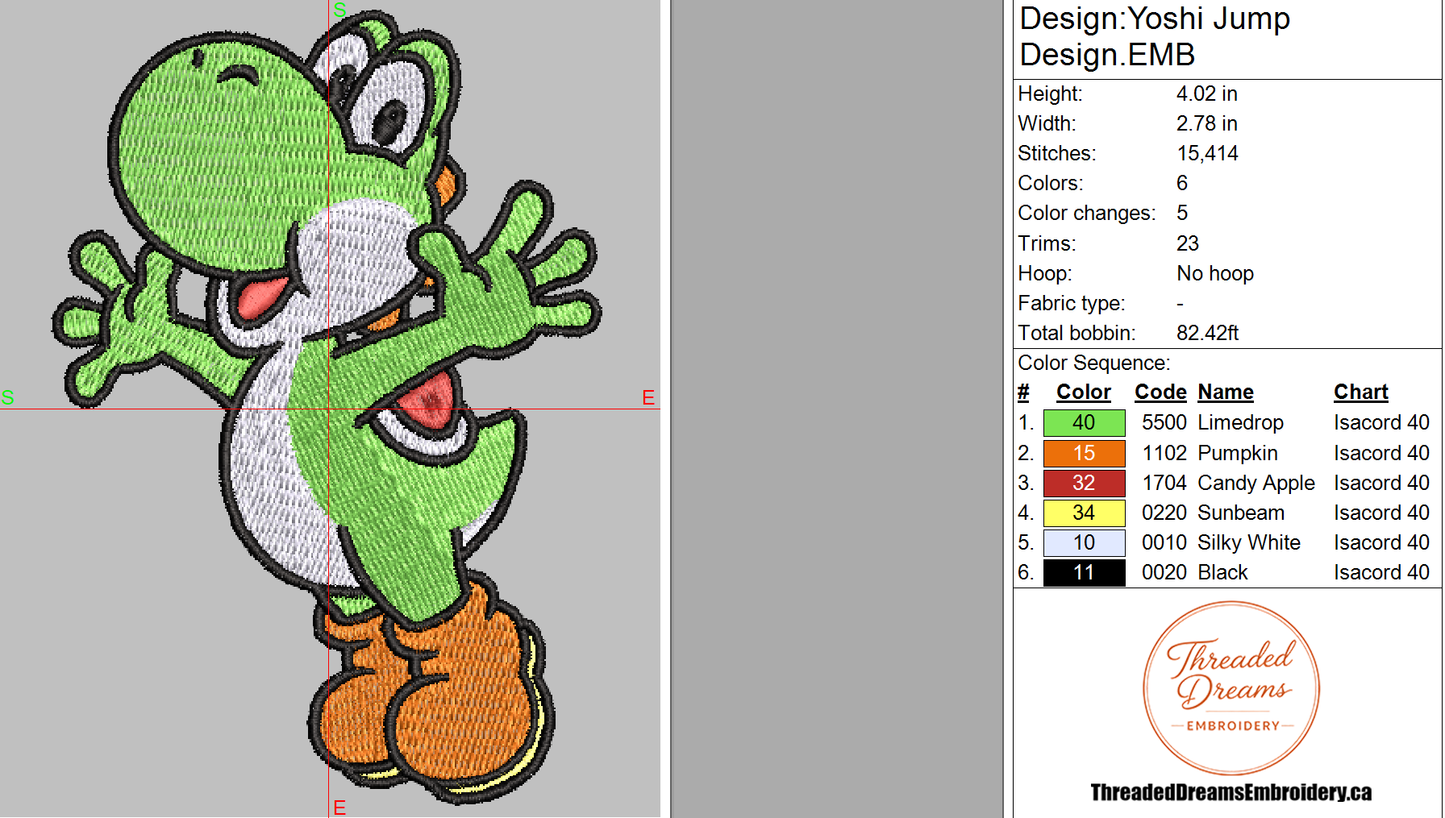Click the Pumpkin color swatch 15
Screen dimensions: 1445x818
click(x=1084, y=453)
